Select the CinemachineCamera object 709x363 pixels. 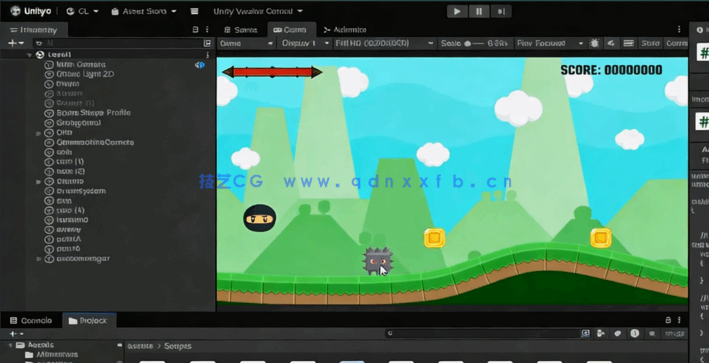[95, 142]
